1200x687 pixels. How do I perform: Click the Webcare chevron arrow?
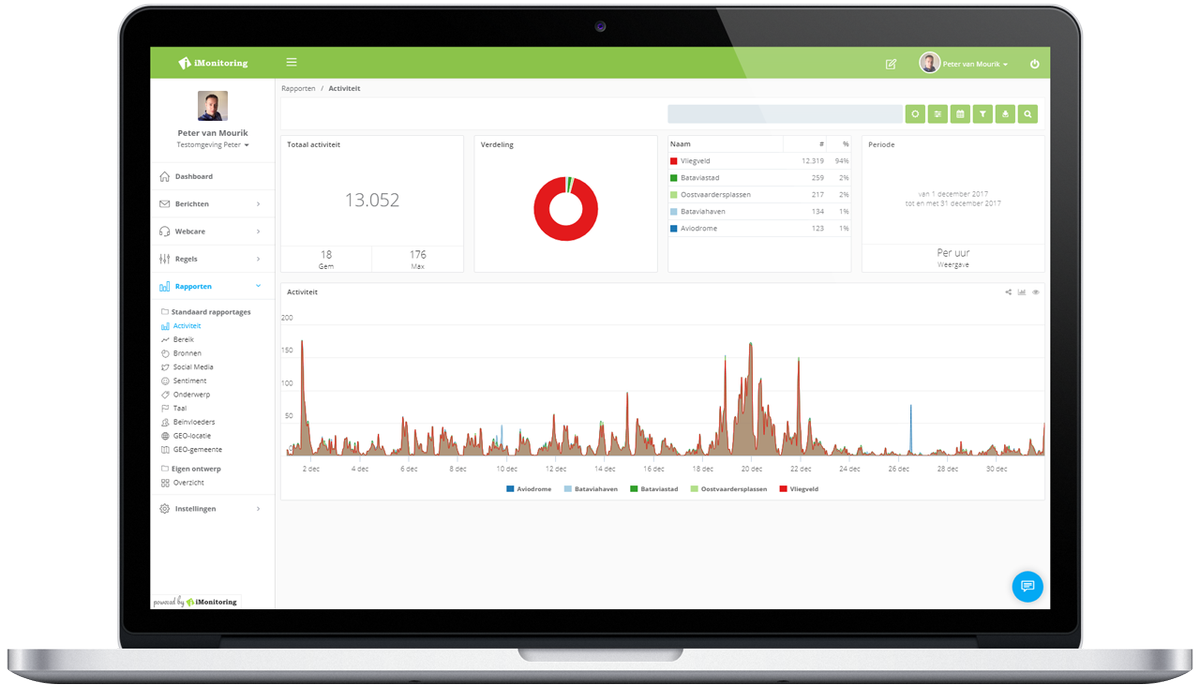[258, 231]
